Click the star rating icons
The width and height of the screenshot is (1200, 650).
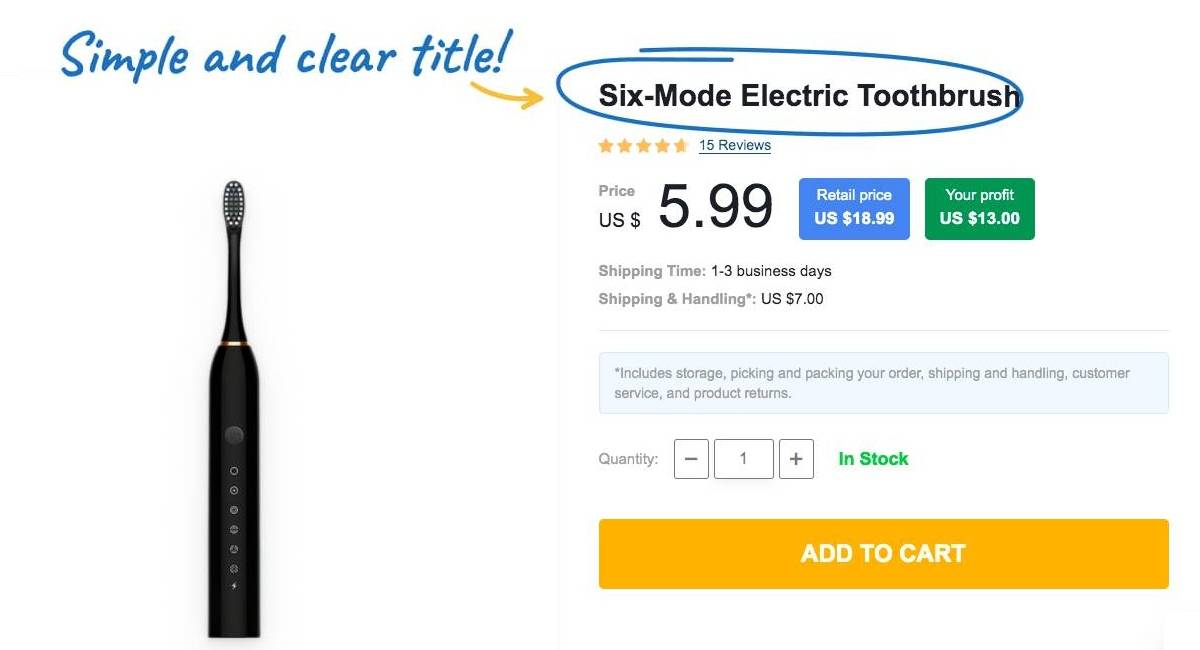click(643, 146)
